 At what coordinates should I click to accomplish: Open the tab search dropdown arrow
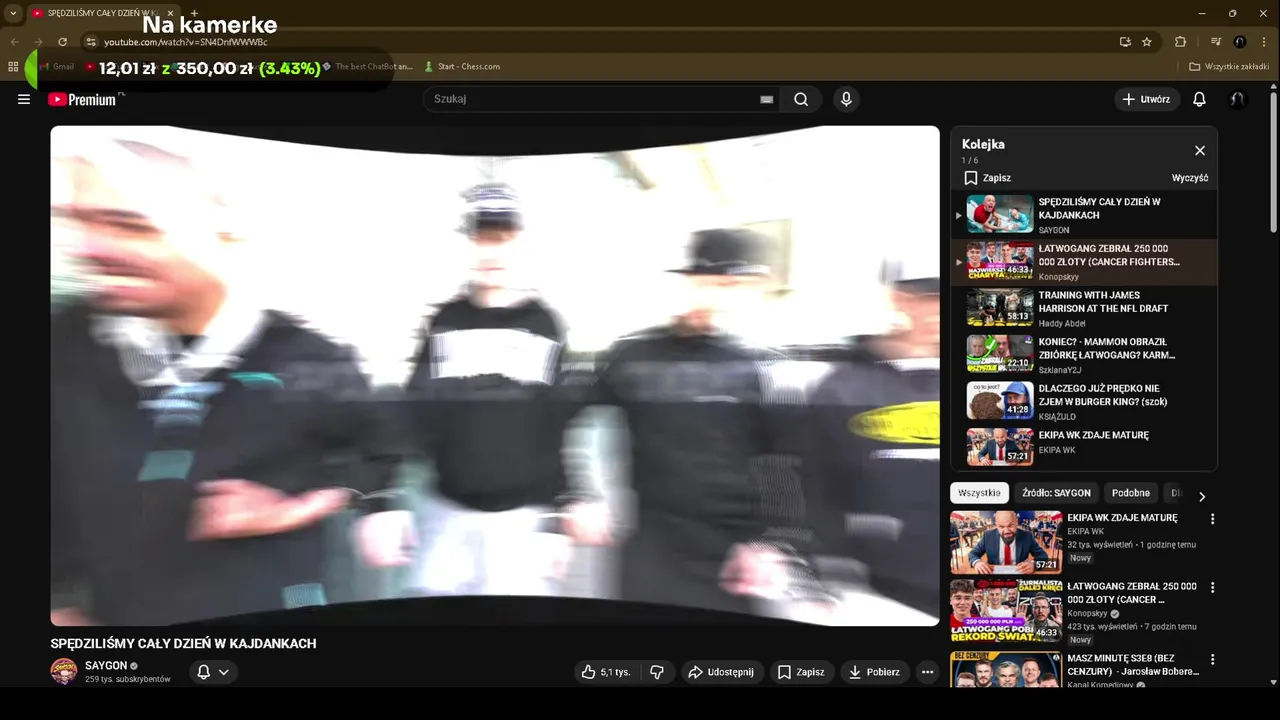13,13
